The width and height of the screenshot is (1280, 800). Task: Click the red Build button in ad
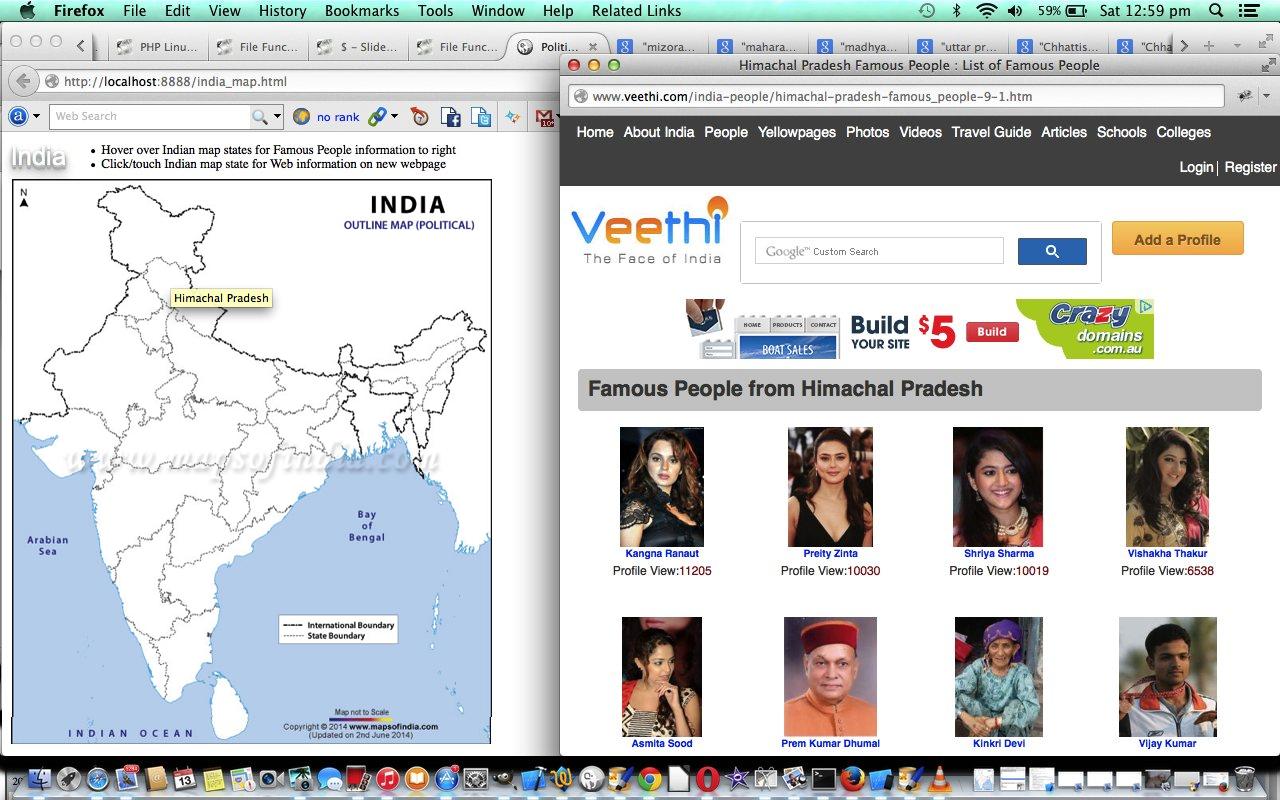coord(992,332)
